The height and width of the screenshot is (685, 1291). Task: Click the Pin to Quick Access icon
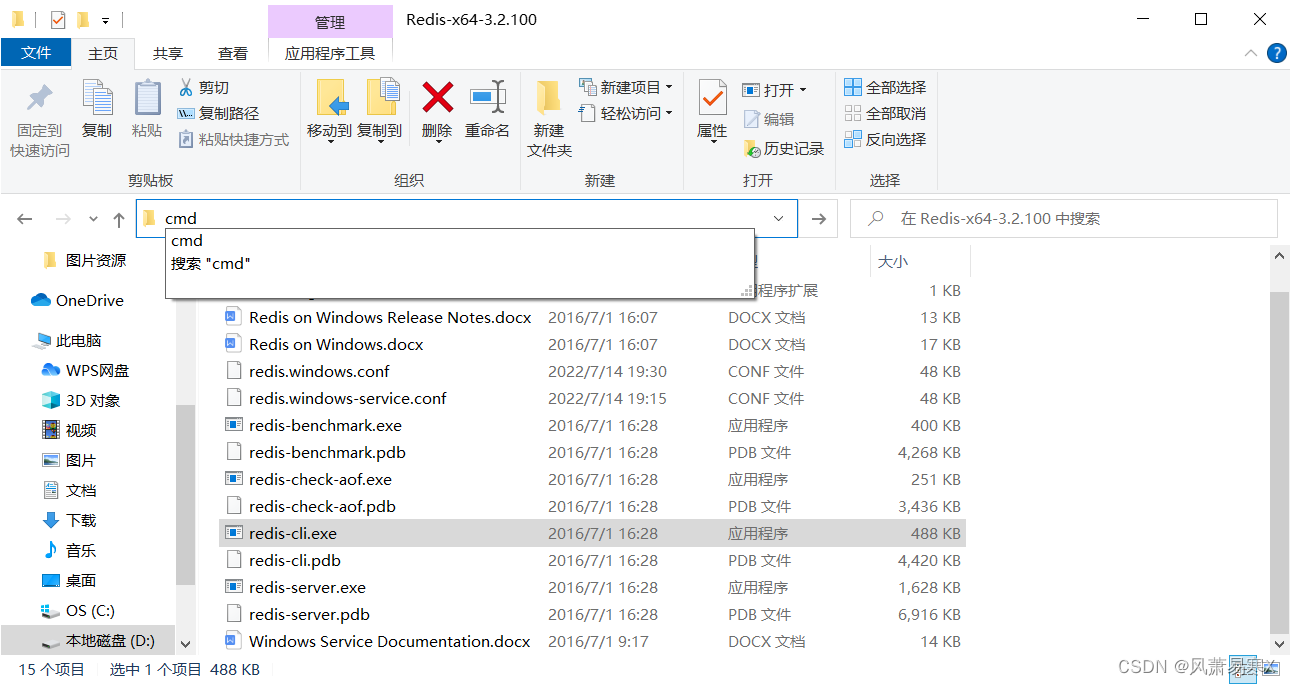pos(40,98)
